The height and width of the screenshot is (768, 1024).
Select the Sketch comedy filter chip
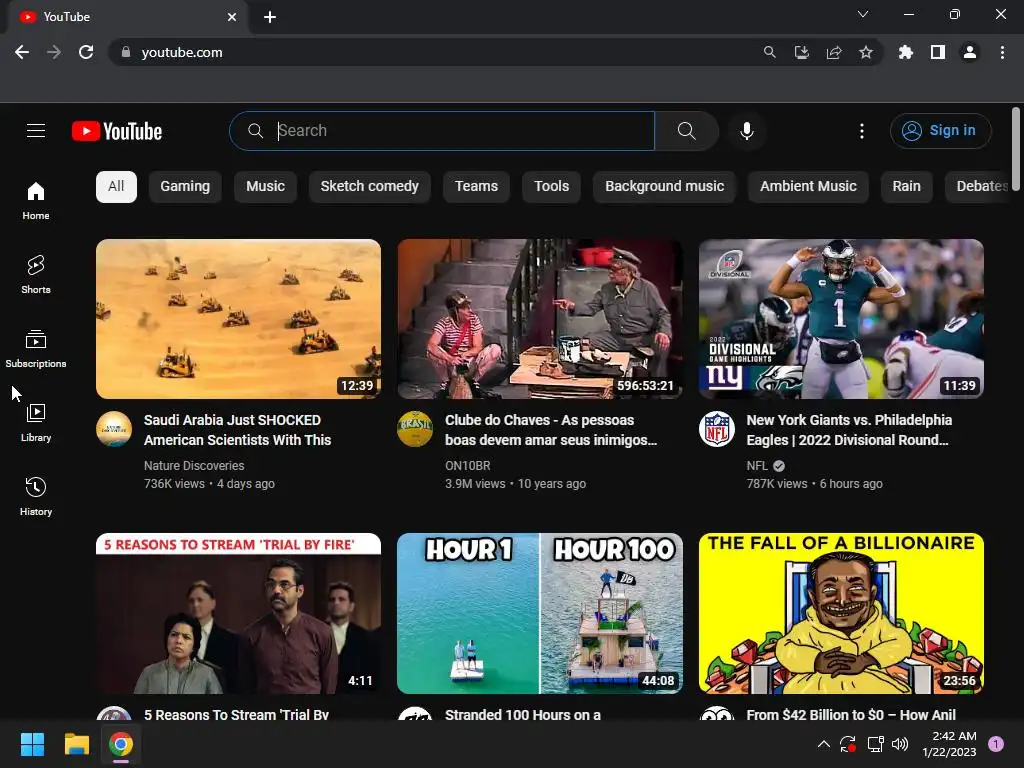point(369,186)
